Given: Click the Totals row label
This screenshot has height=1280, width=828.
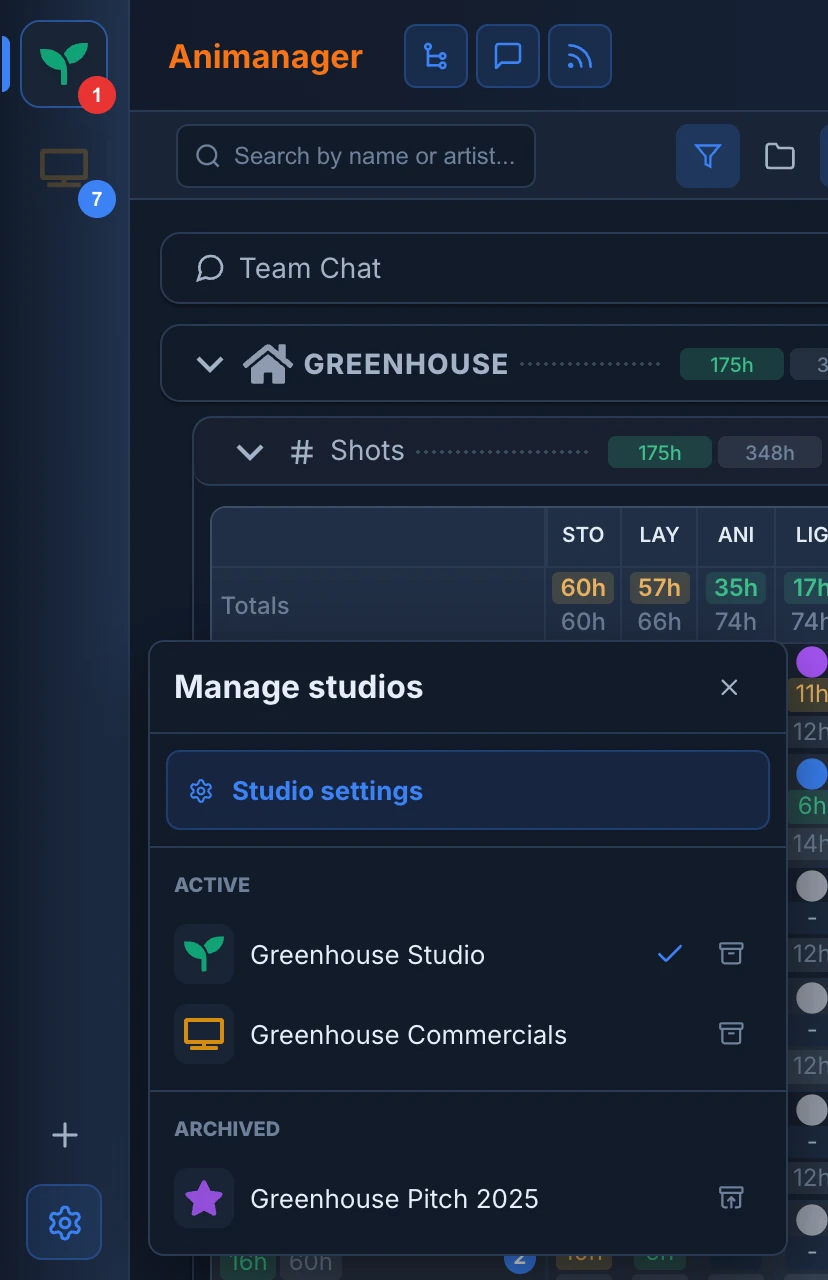Looking at the screenshot, I should [255, 606].
